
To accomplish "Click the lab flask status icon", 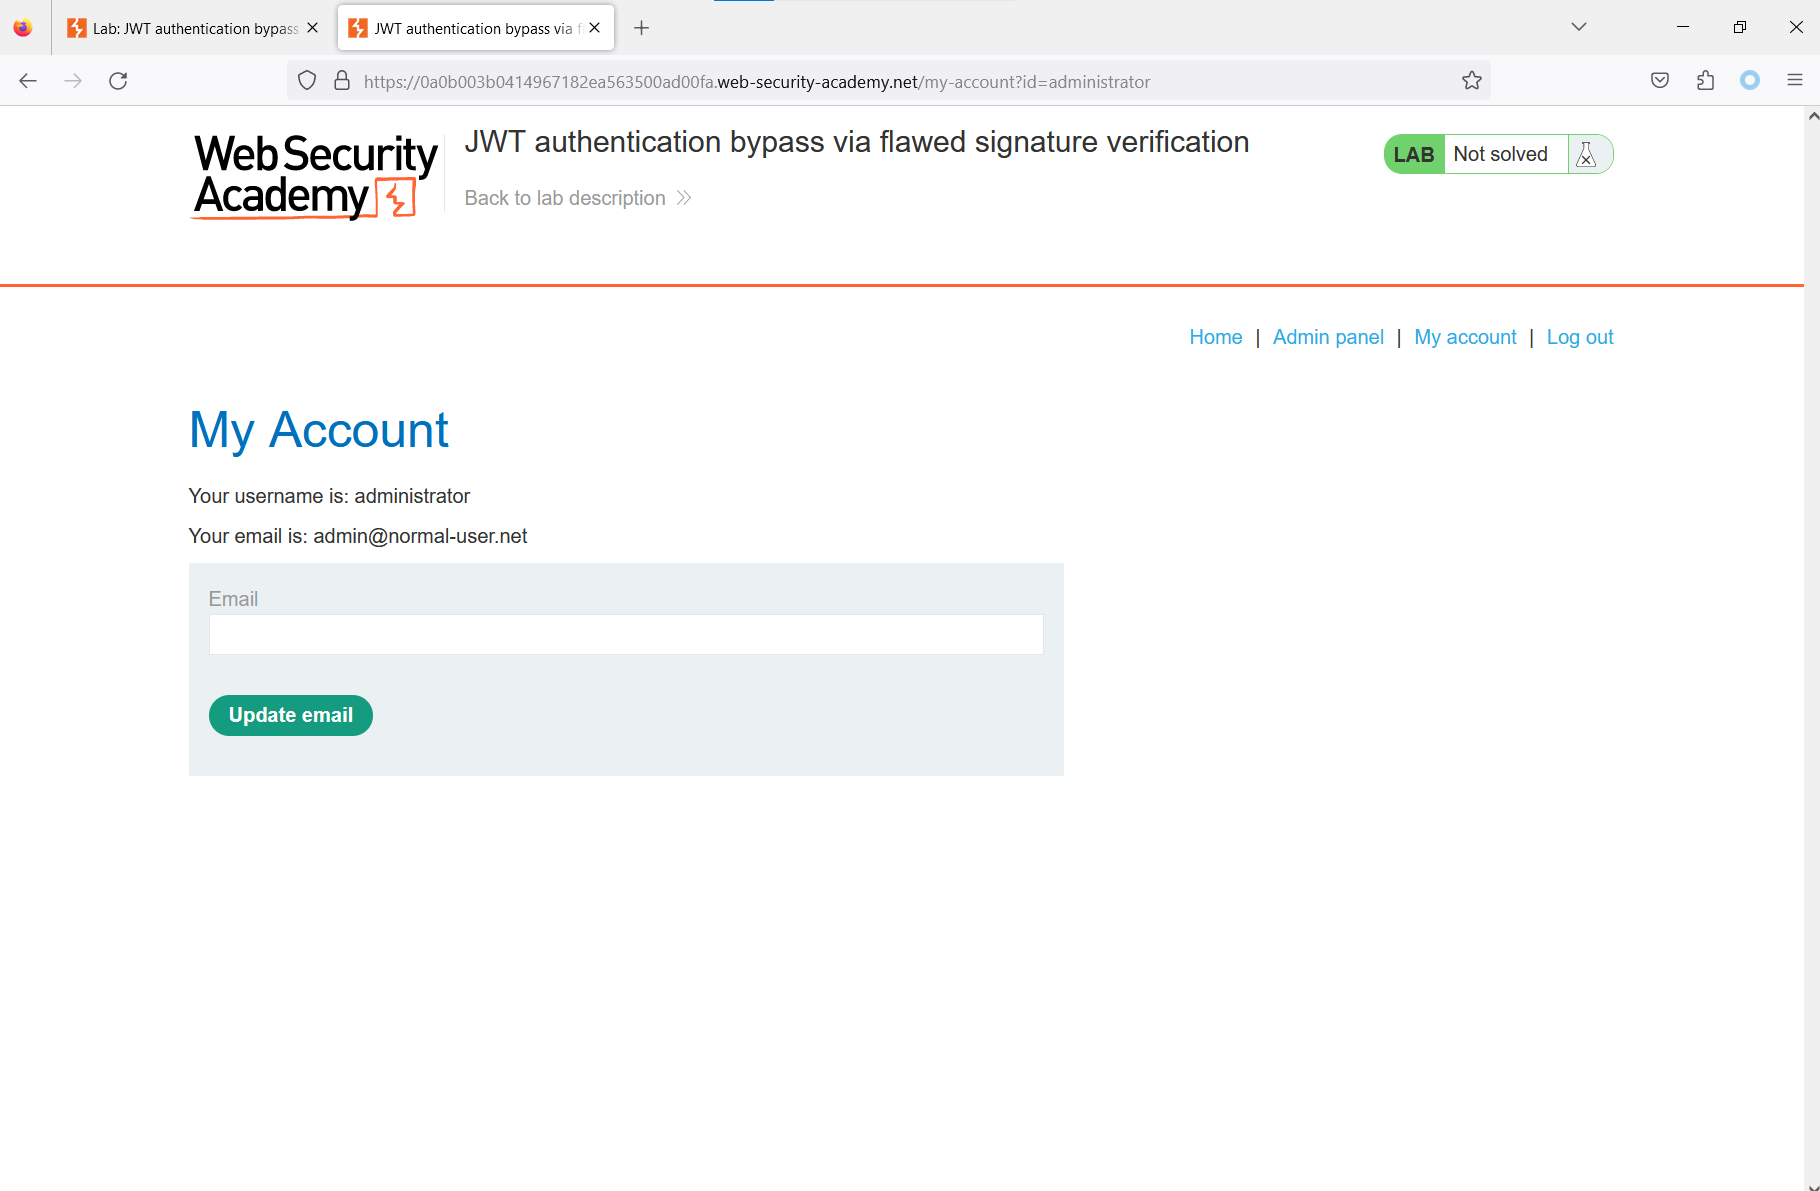I will click(x=1586, y=154).
